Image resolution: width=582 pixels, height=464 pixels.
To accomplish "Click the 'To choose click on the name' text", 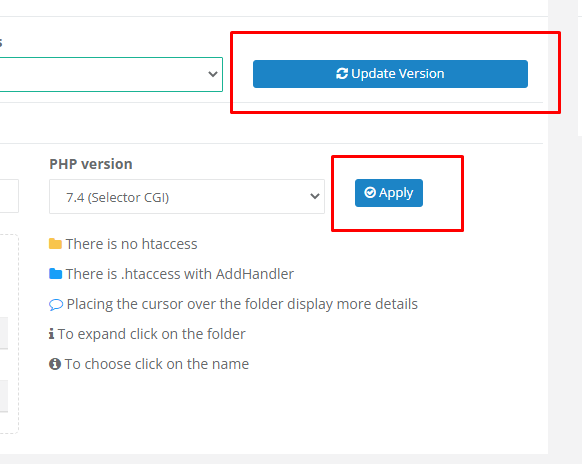I will (157, 364).
